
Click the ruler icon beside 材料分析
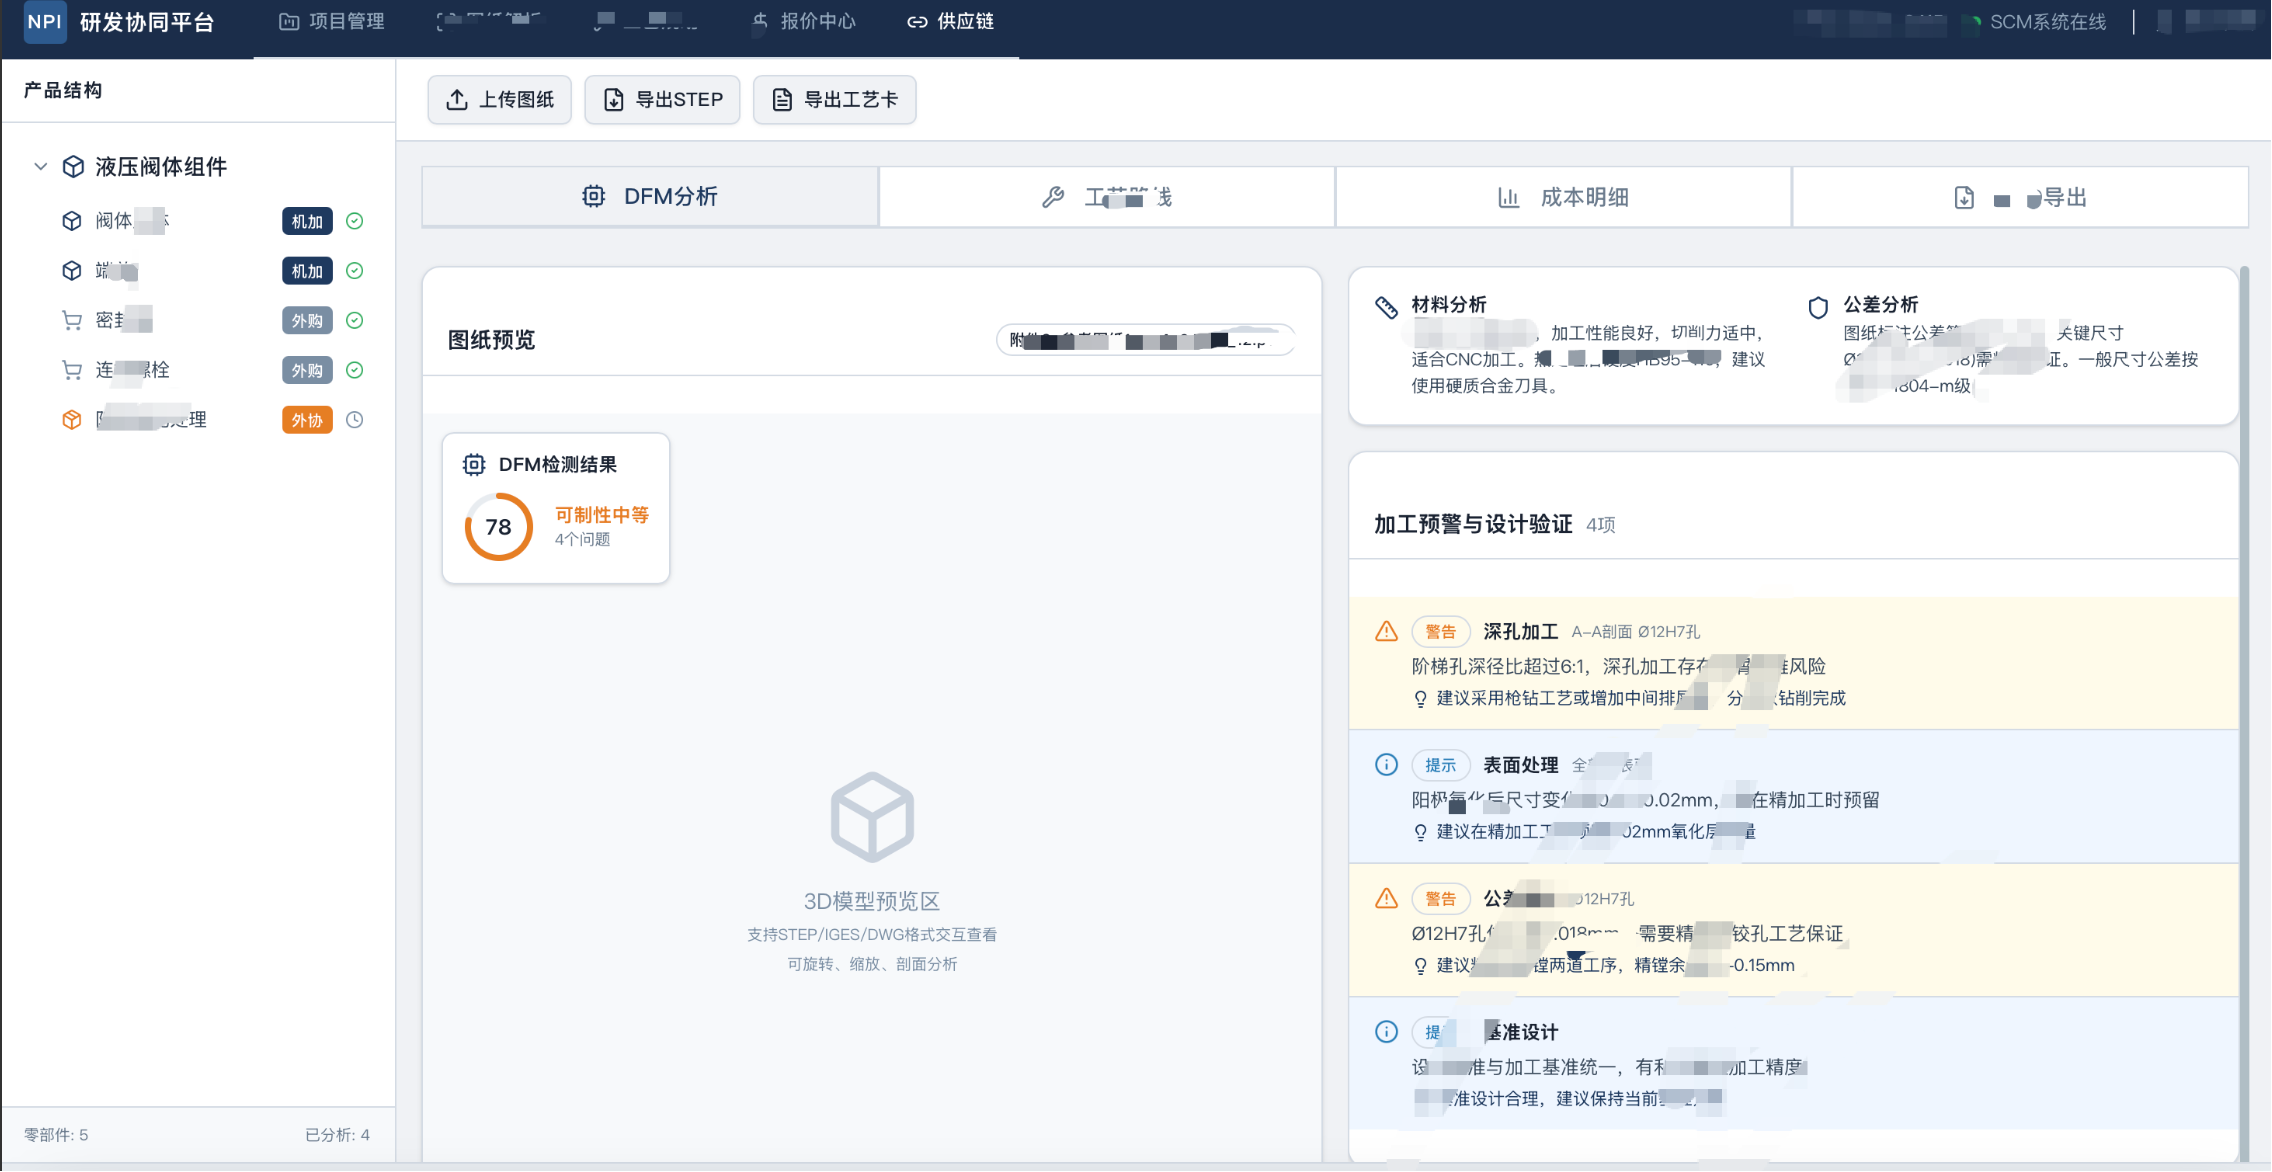pos(1386,307)
